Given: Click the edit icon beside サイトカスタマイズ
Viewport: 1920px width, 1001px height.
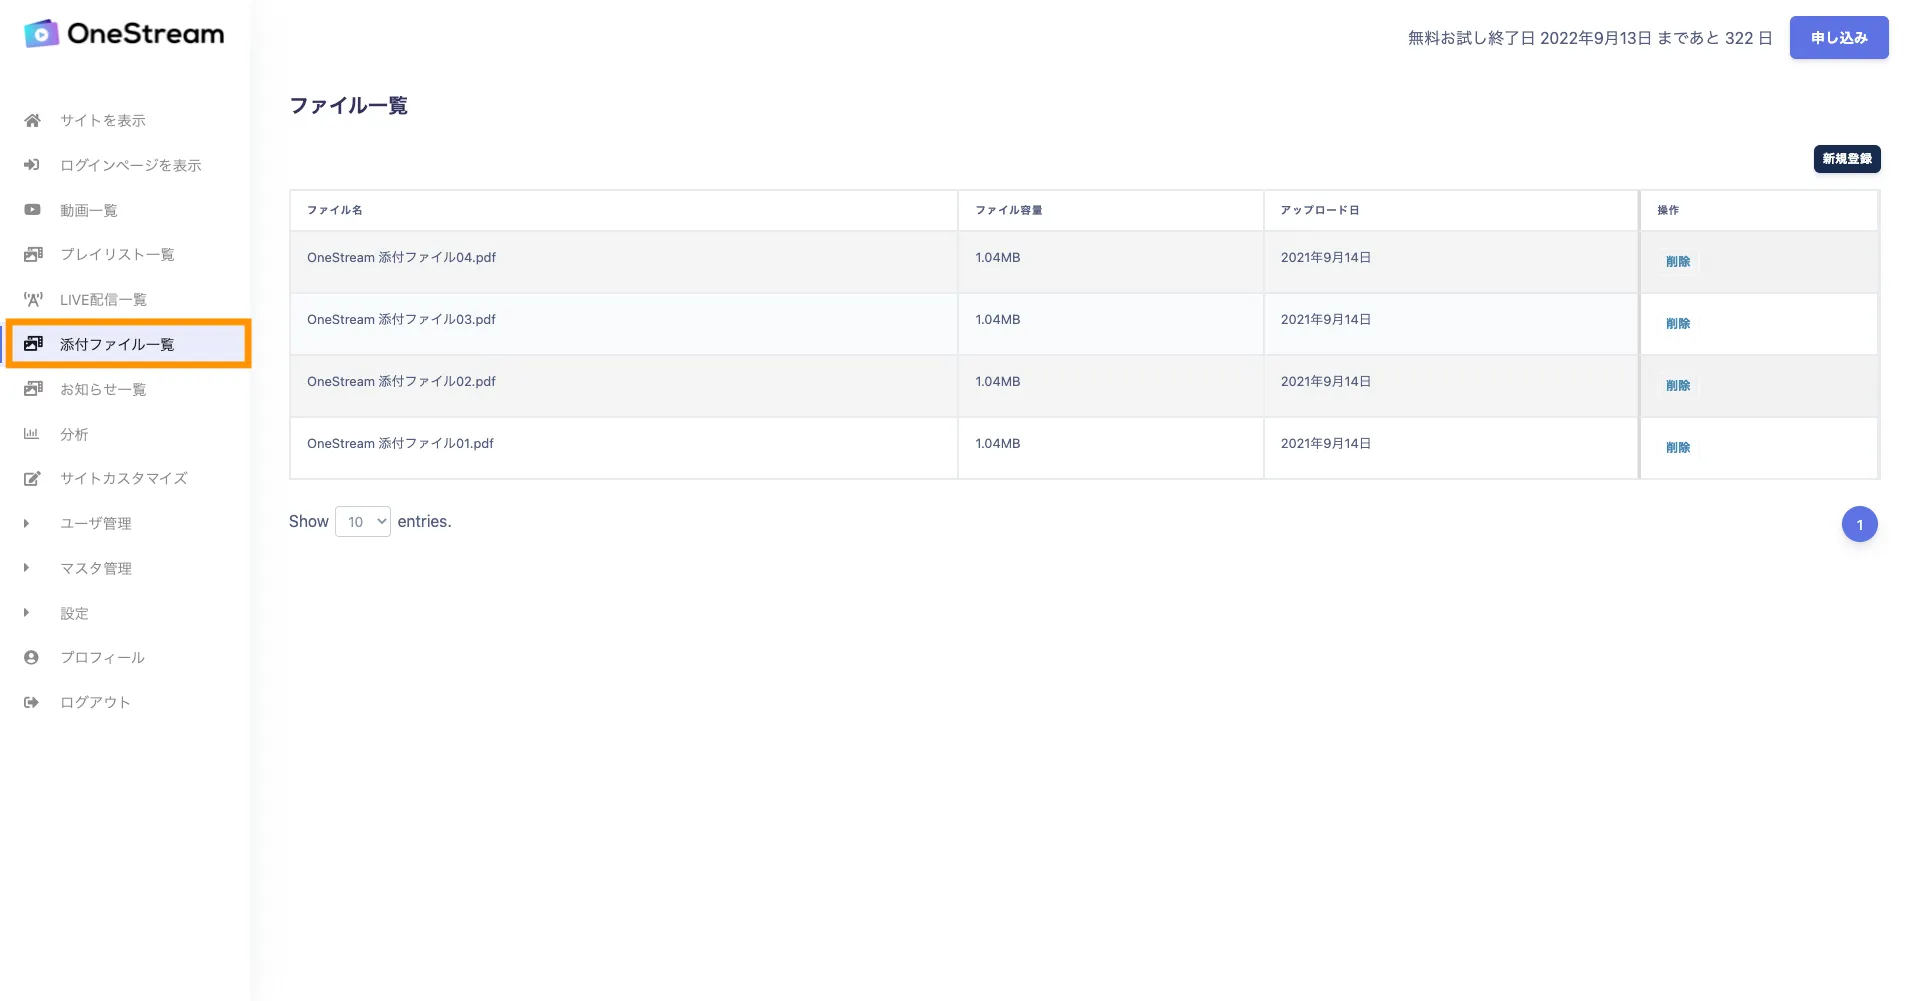Looking at the screenshot, I should 32,478.
